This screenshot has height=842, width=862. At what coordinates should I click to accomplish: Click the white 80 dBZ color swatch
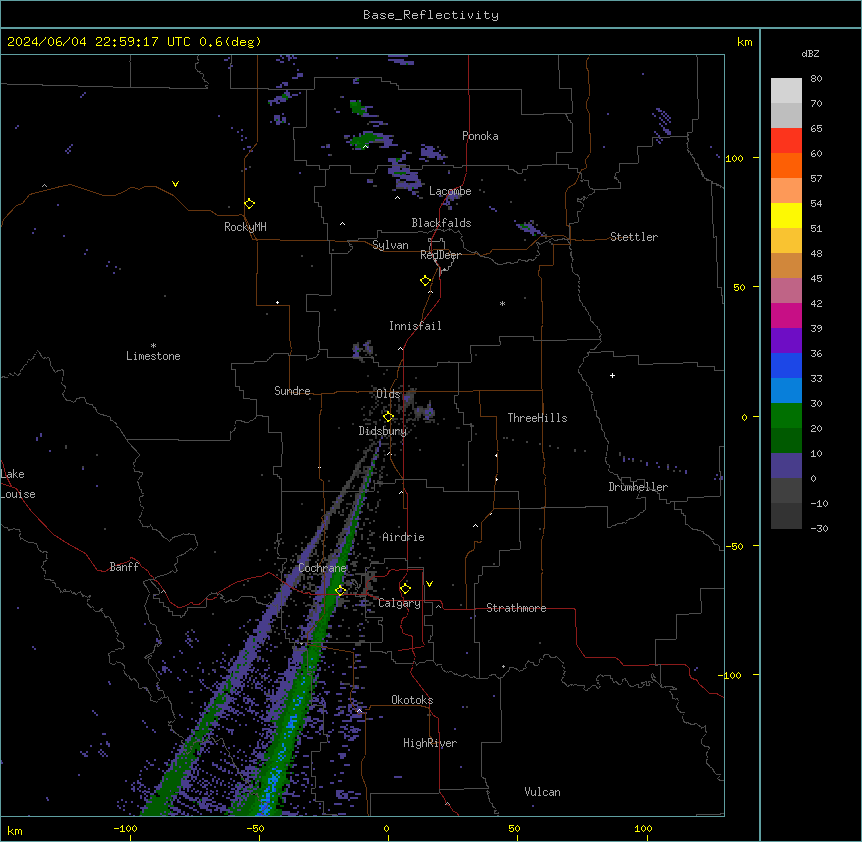pos(786,91)
